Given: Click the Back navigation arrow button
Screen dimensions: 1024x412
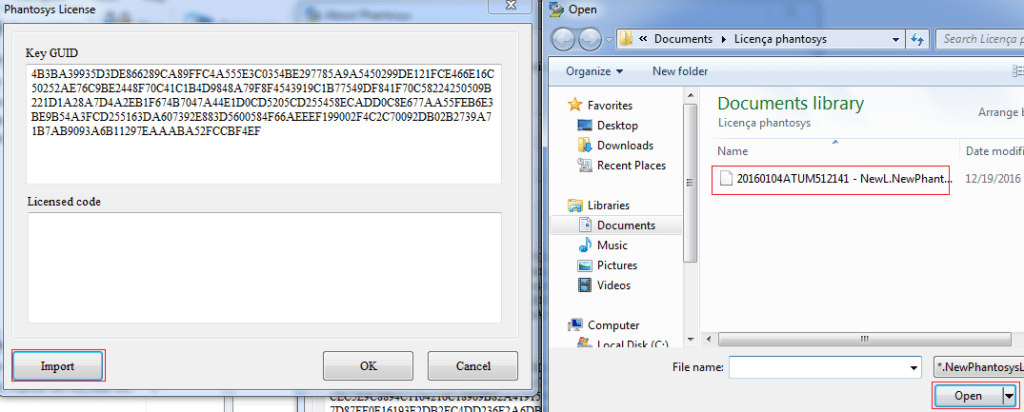Looking at the screenshot, I should 563,39.
